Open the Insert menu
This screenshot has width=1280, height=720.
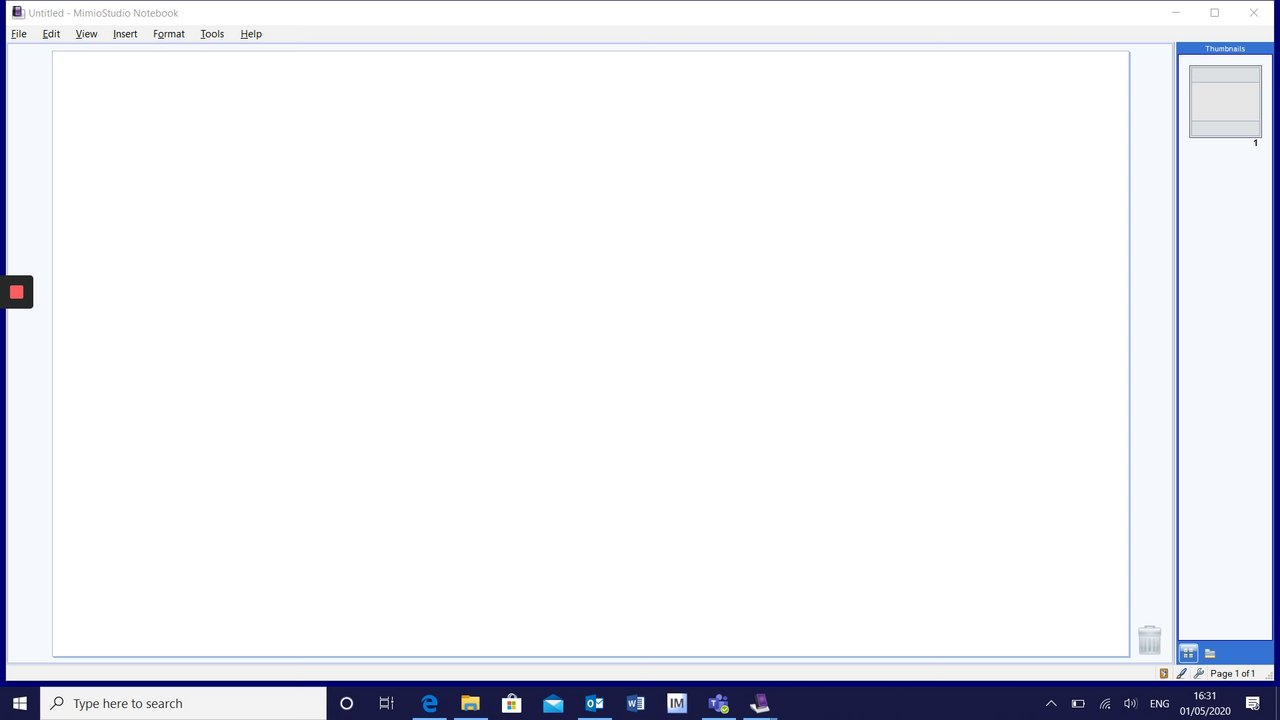[125, 34]
